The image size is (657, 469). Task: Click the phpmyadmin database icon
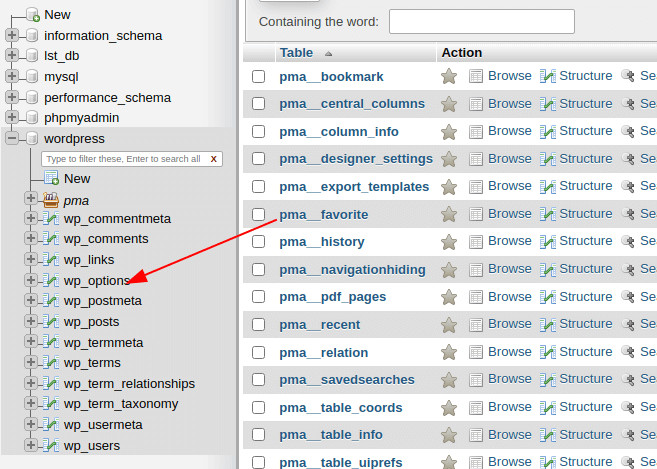click(32, 118)
